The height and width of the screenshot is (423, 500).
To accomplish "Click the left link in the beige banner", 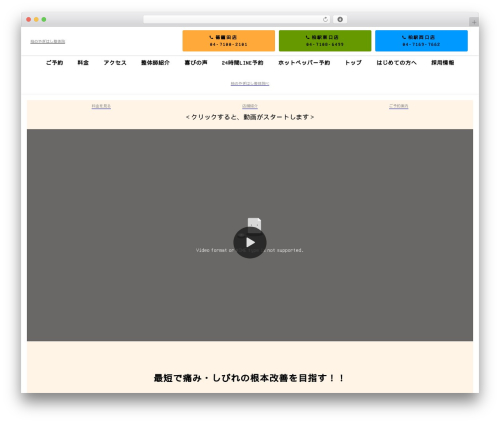I will 101,106.
